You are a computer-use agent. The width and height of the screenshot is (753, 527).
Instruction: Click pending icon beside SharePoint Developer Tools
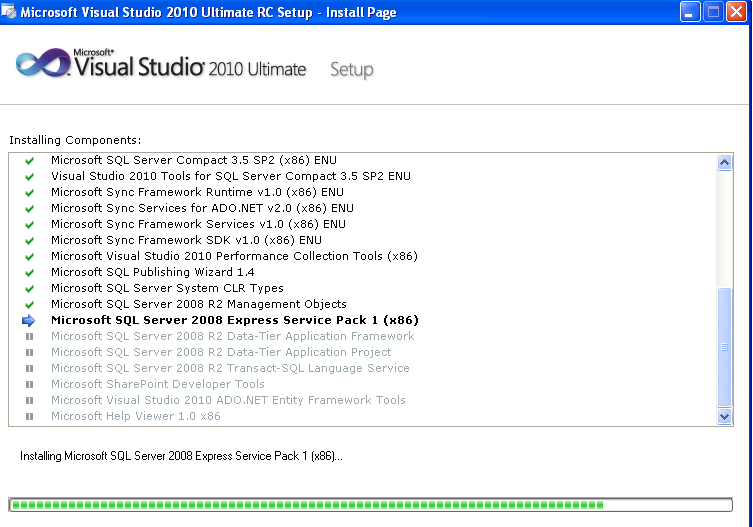[x=29, y=384]
